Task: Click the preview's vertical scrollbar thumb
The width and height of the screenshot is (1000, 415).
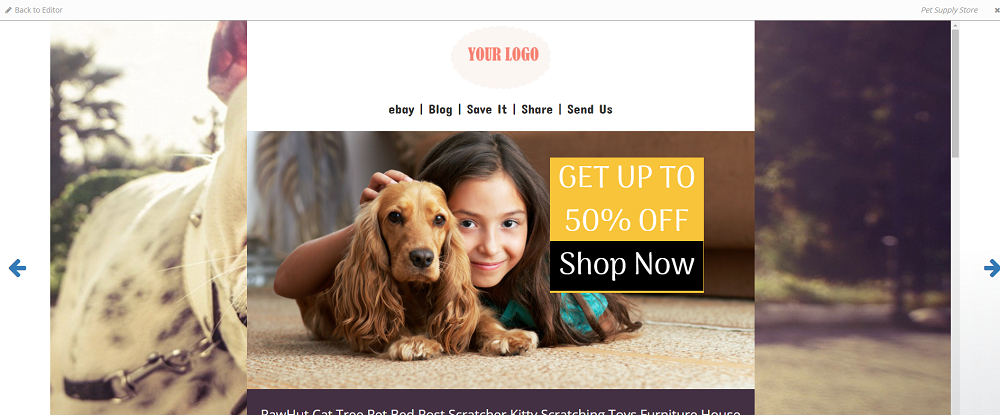Action: click(x=955, y=93)
